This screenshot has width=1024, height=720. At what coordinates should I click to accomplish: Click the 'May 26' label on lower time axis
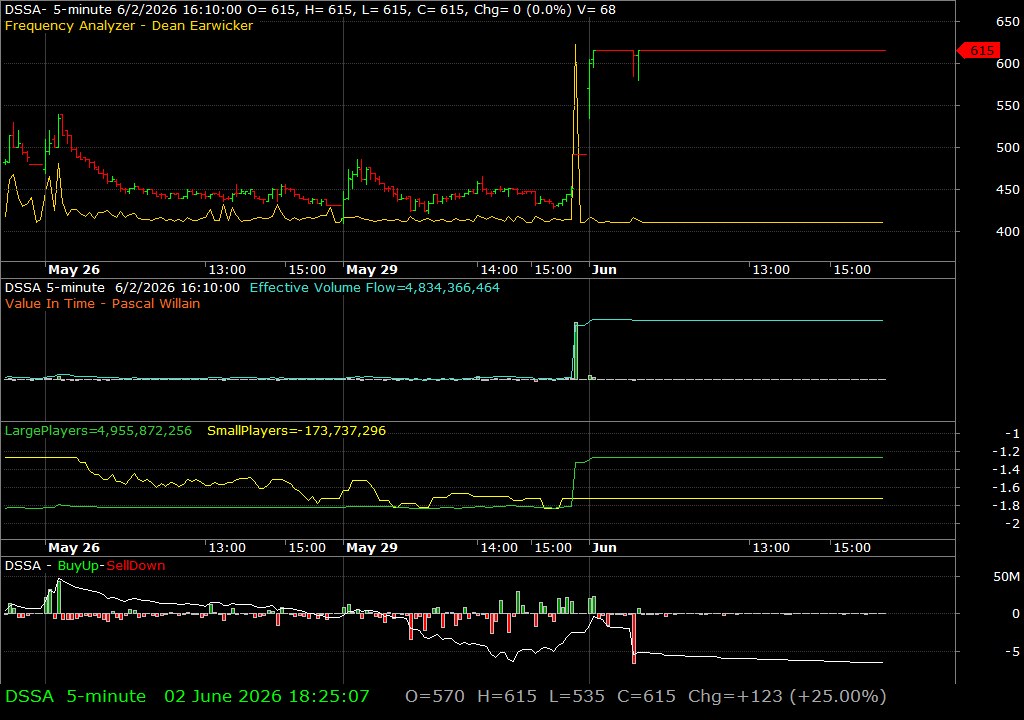pyautogui.click(x=74, y=548)
